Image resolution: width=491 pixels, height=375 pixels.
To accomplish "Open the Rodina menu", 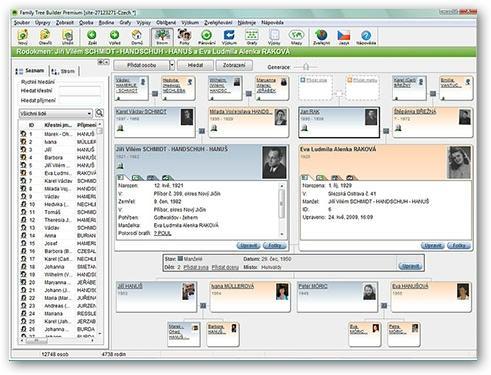I will 107,23.
